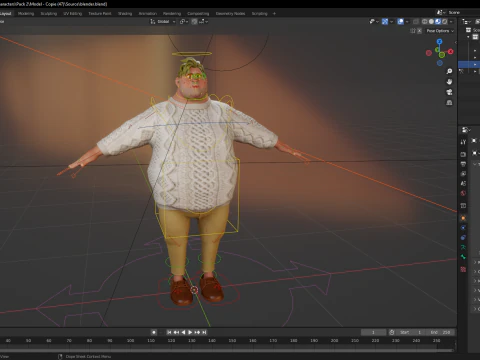The height and width of the screenshot is (360, 480).
Task: Click the zoom view magnifier icon
Action: pyautogui.click(x=449, y=71)
